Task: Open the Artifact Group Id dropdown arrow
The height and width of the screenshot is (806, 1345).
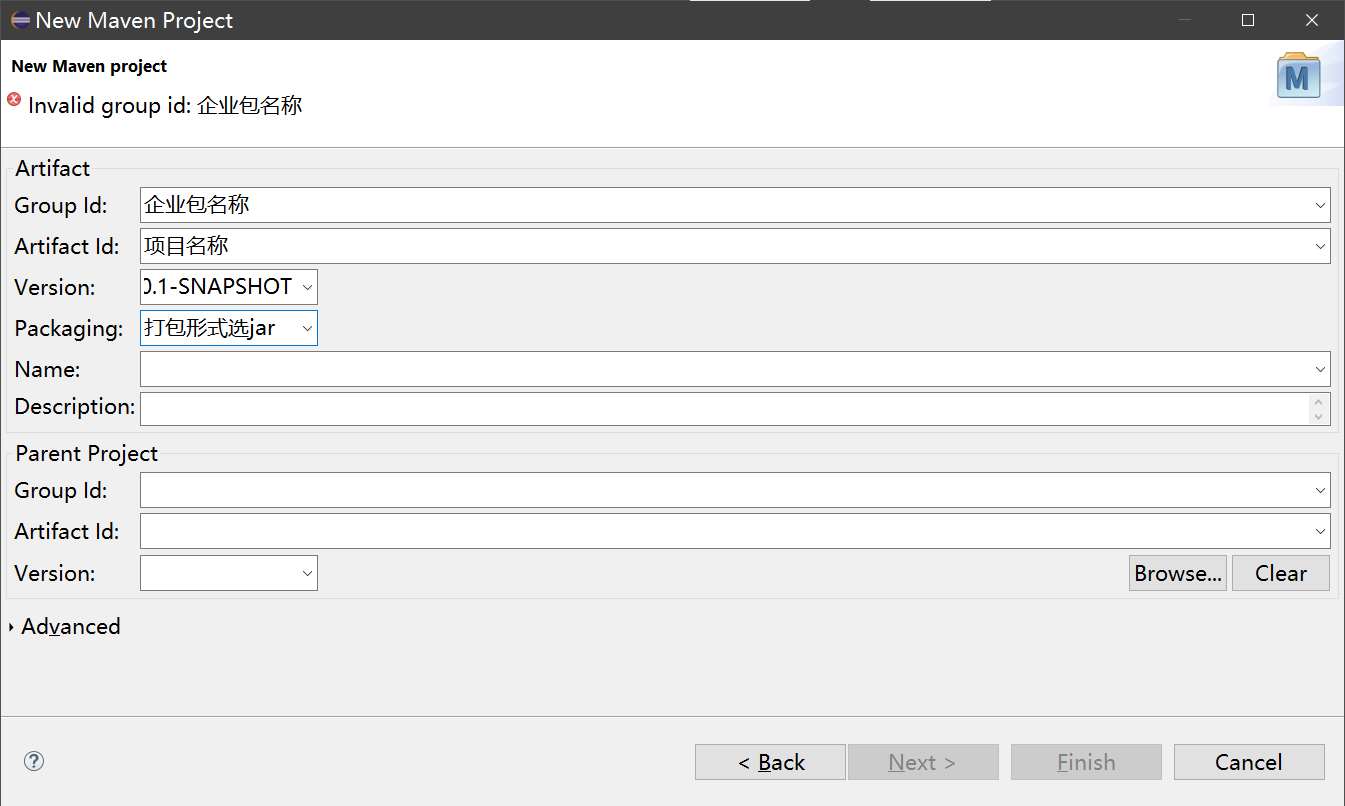Action: point(1320,205)
